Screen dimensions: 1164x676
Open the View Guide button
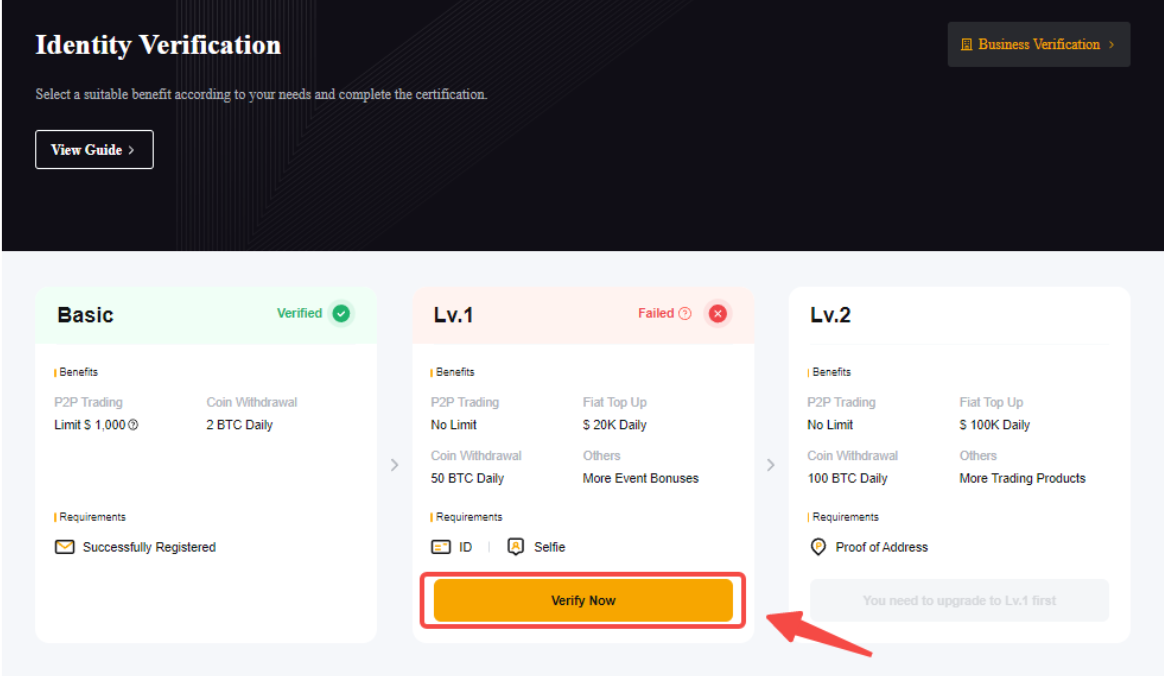(94, 150)
